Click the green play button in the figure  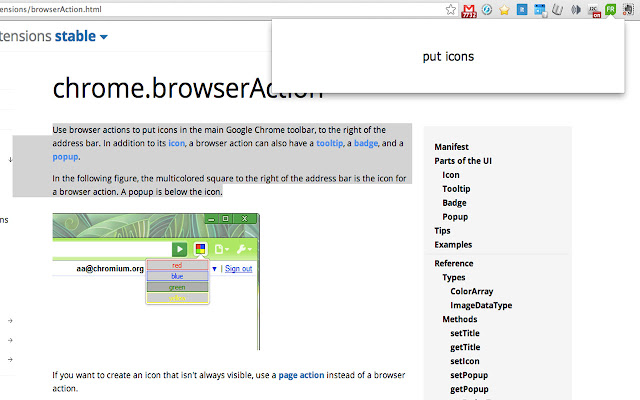coord(179,249)
